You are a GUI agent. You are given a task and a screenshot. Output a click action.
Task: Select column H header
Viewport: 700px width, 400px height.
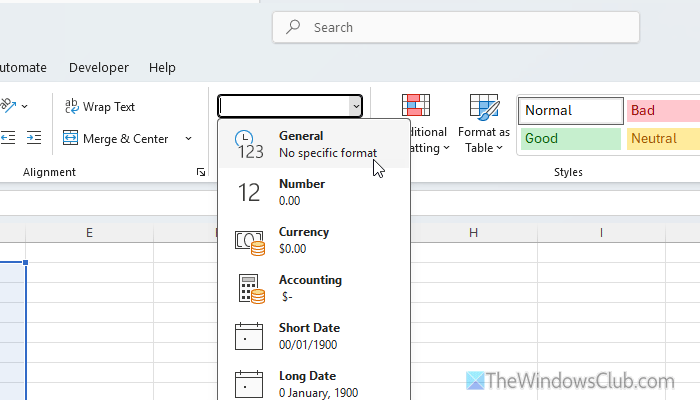click(474, 233)
